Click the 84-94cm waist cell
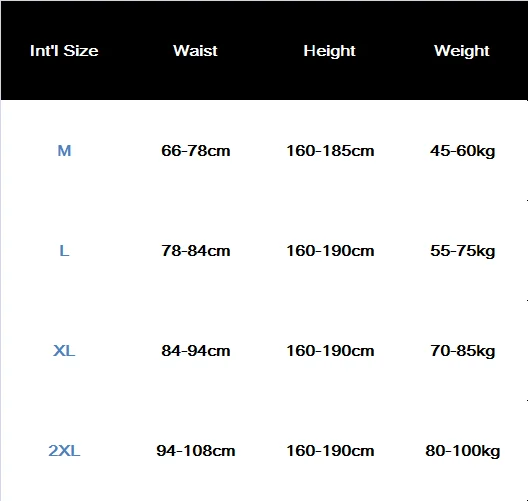Screen dimensions: 528x501 click(196, 351)
